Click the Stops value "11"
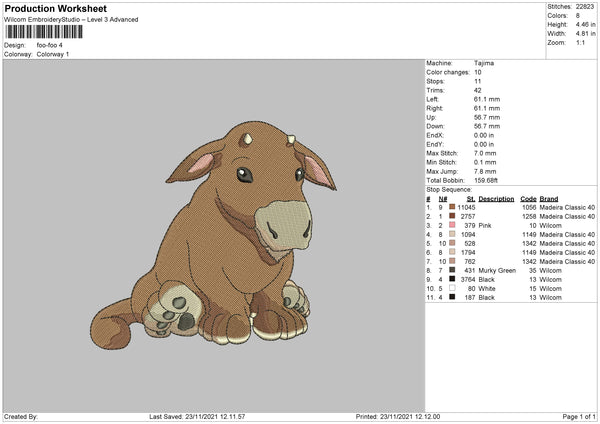Image resolution: width=600 pixels, height=424 pixels. [478, 81]
